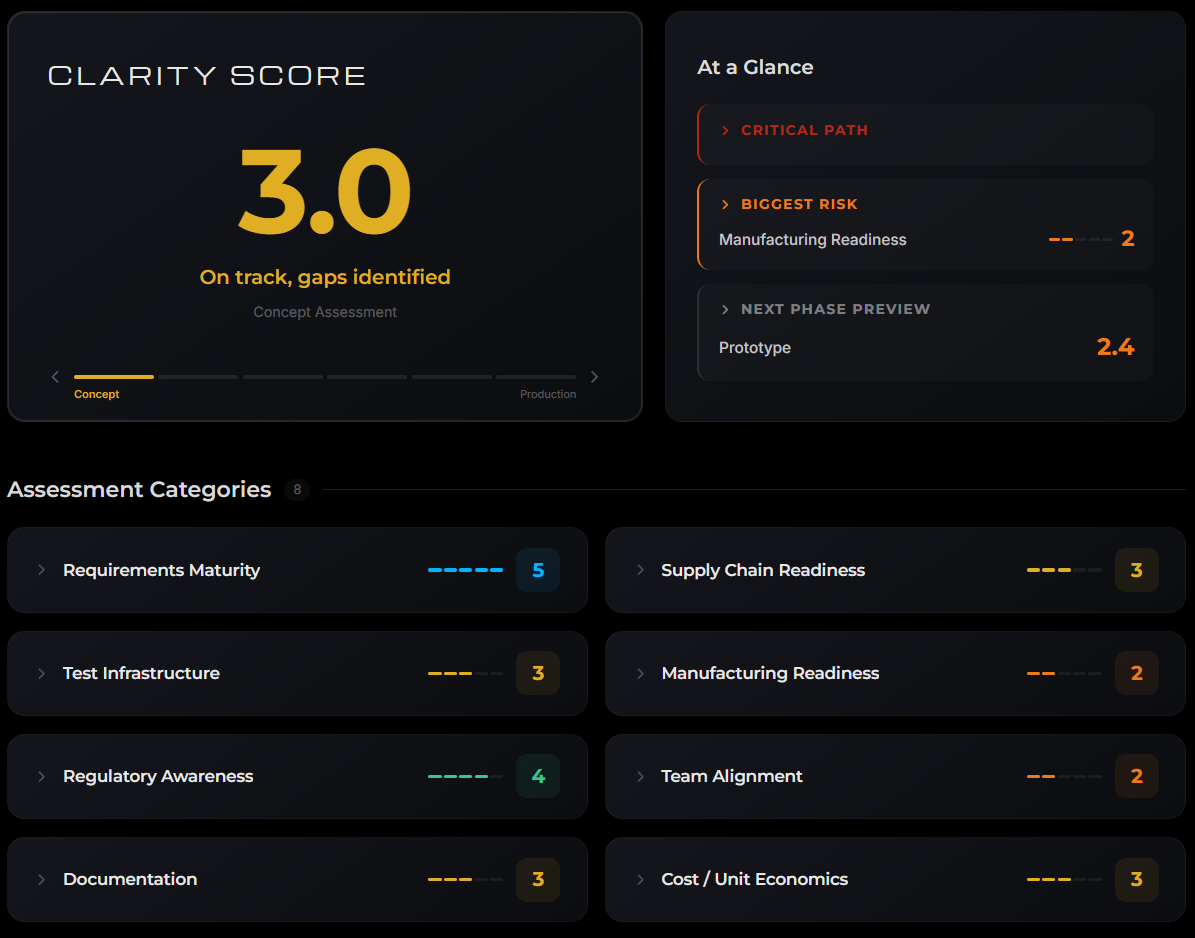Click the Prototype score 2.4

1115,348
